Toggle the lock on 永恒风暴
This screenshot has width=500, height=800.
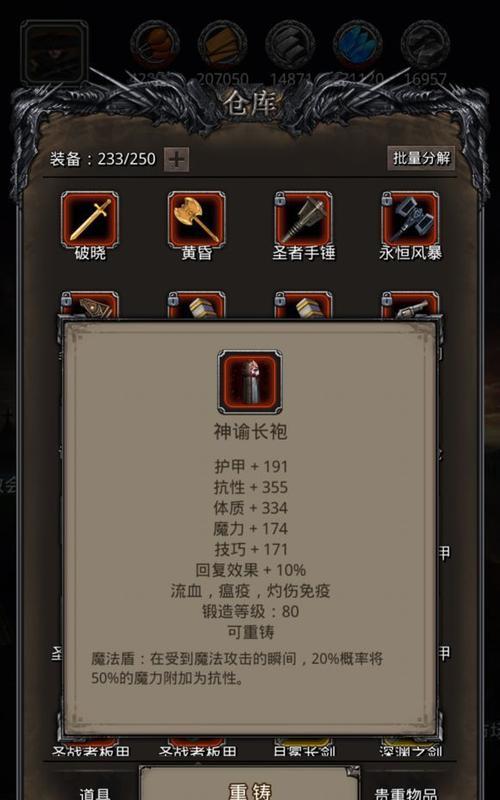(387, 199)
